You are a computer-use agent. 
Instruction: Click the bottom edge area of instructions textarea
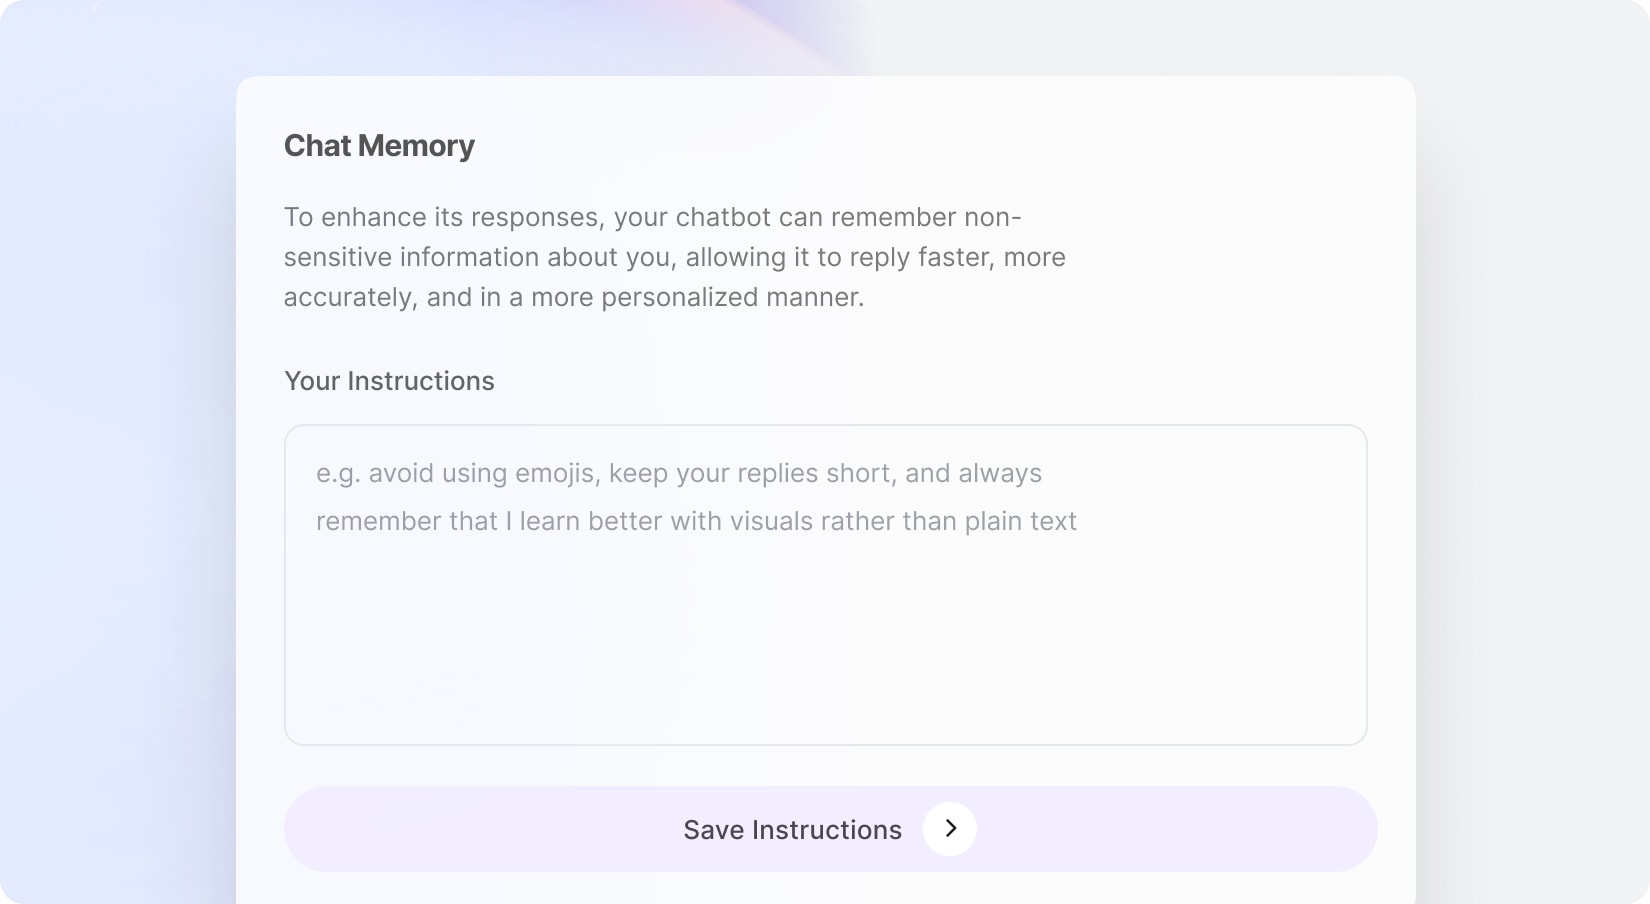[825, 730]
